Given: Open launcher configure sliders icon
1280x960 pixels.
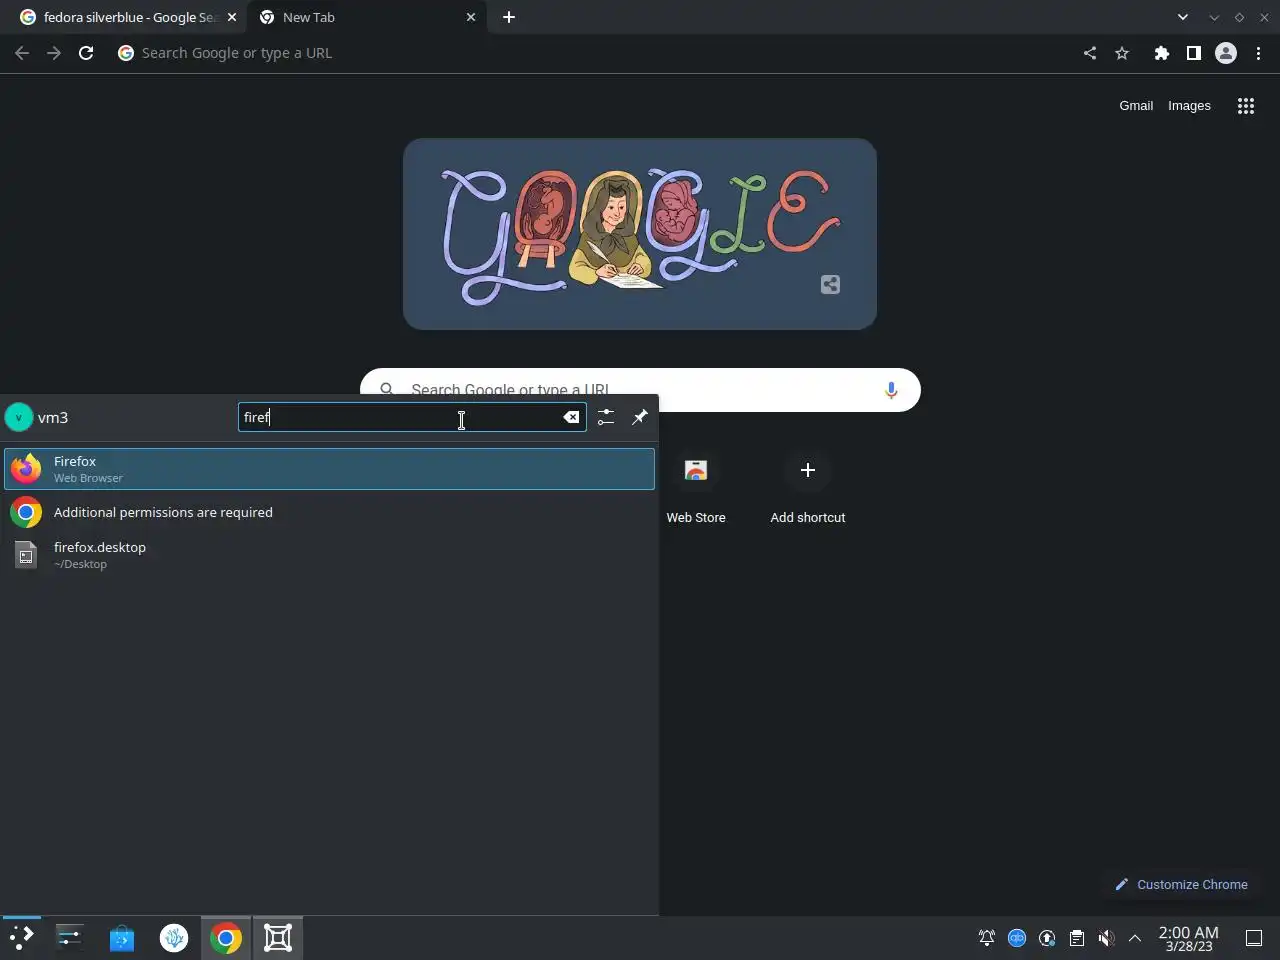Looking at the screenshot, I should coord(606,417).
